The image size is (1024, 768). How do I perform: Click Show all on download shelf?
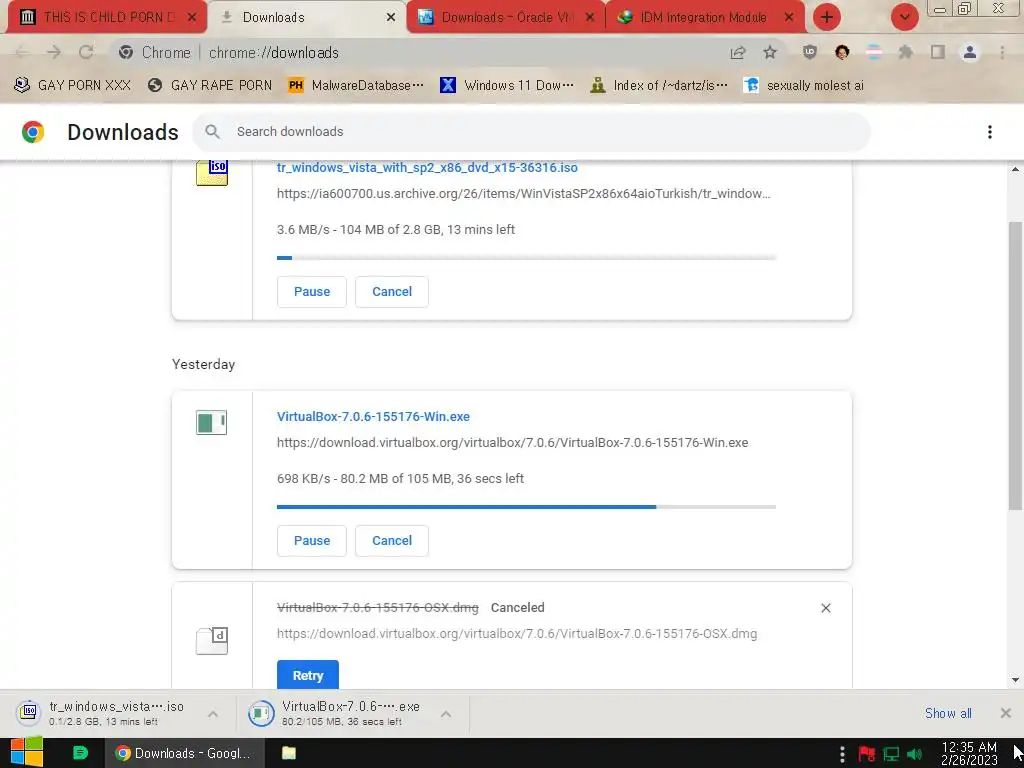click(948, 713)
